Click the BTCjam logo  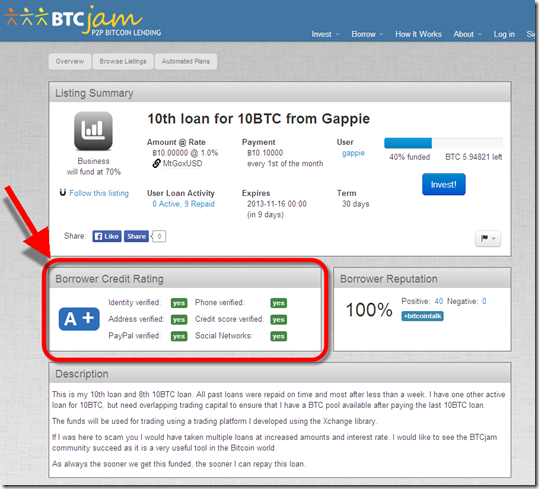(82, 21)
